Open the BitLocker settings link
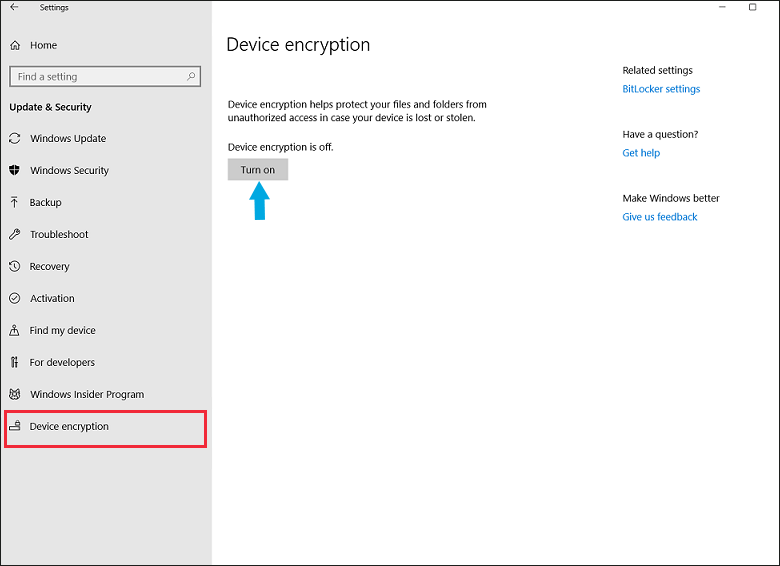780x566 pixels. click(x=661, y=89)
